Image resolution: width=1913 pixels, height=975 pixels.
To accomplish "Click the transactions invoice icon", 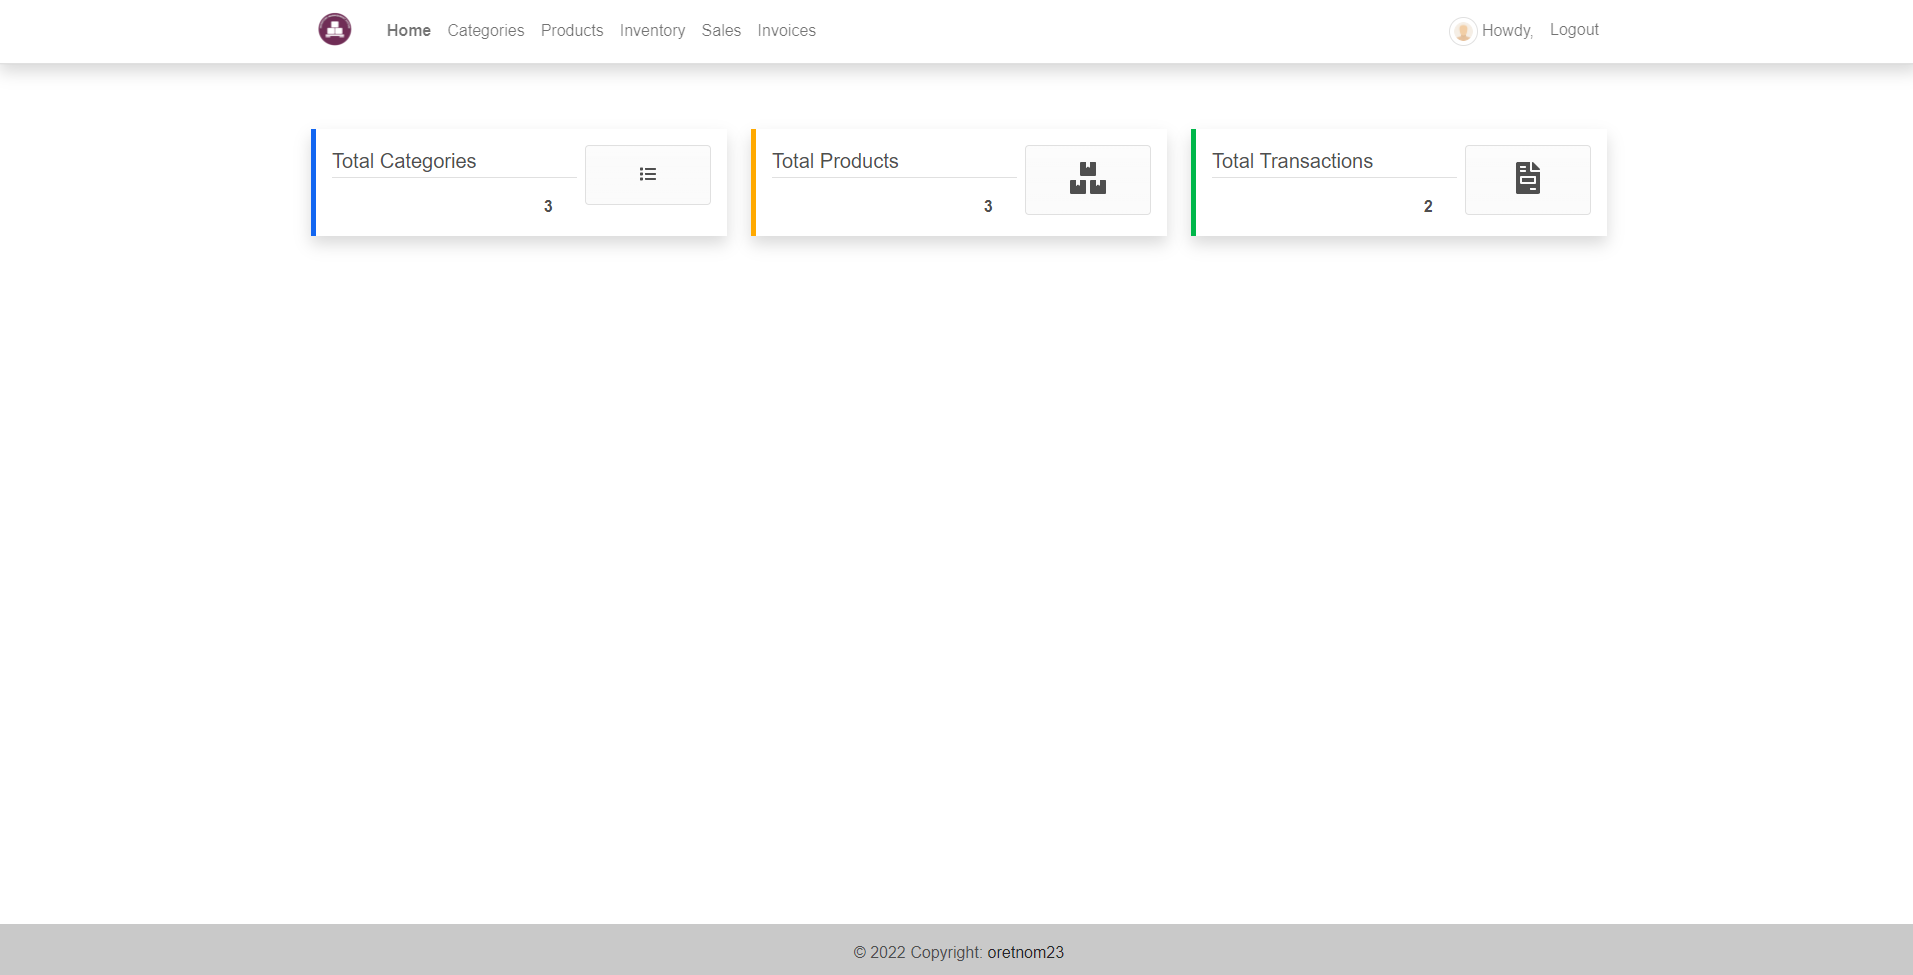I will [1528, 179].
